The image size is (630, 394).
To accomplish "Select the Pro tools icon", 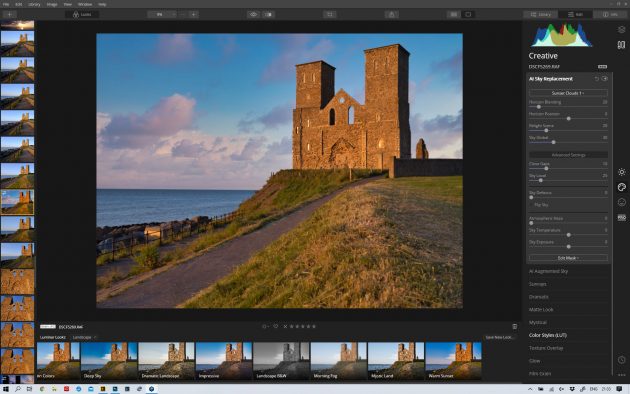I will point(622,217).
